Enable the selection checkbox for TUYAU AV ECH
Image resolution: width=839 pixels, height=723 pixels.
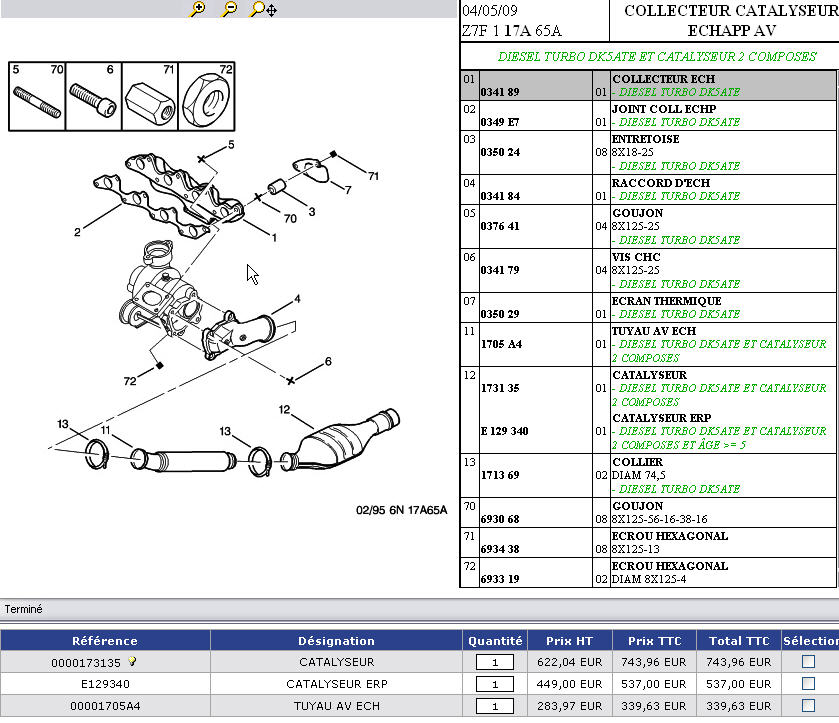click(808, 706)
